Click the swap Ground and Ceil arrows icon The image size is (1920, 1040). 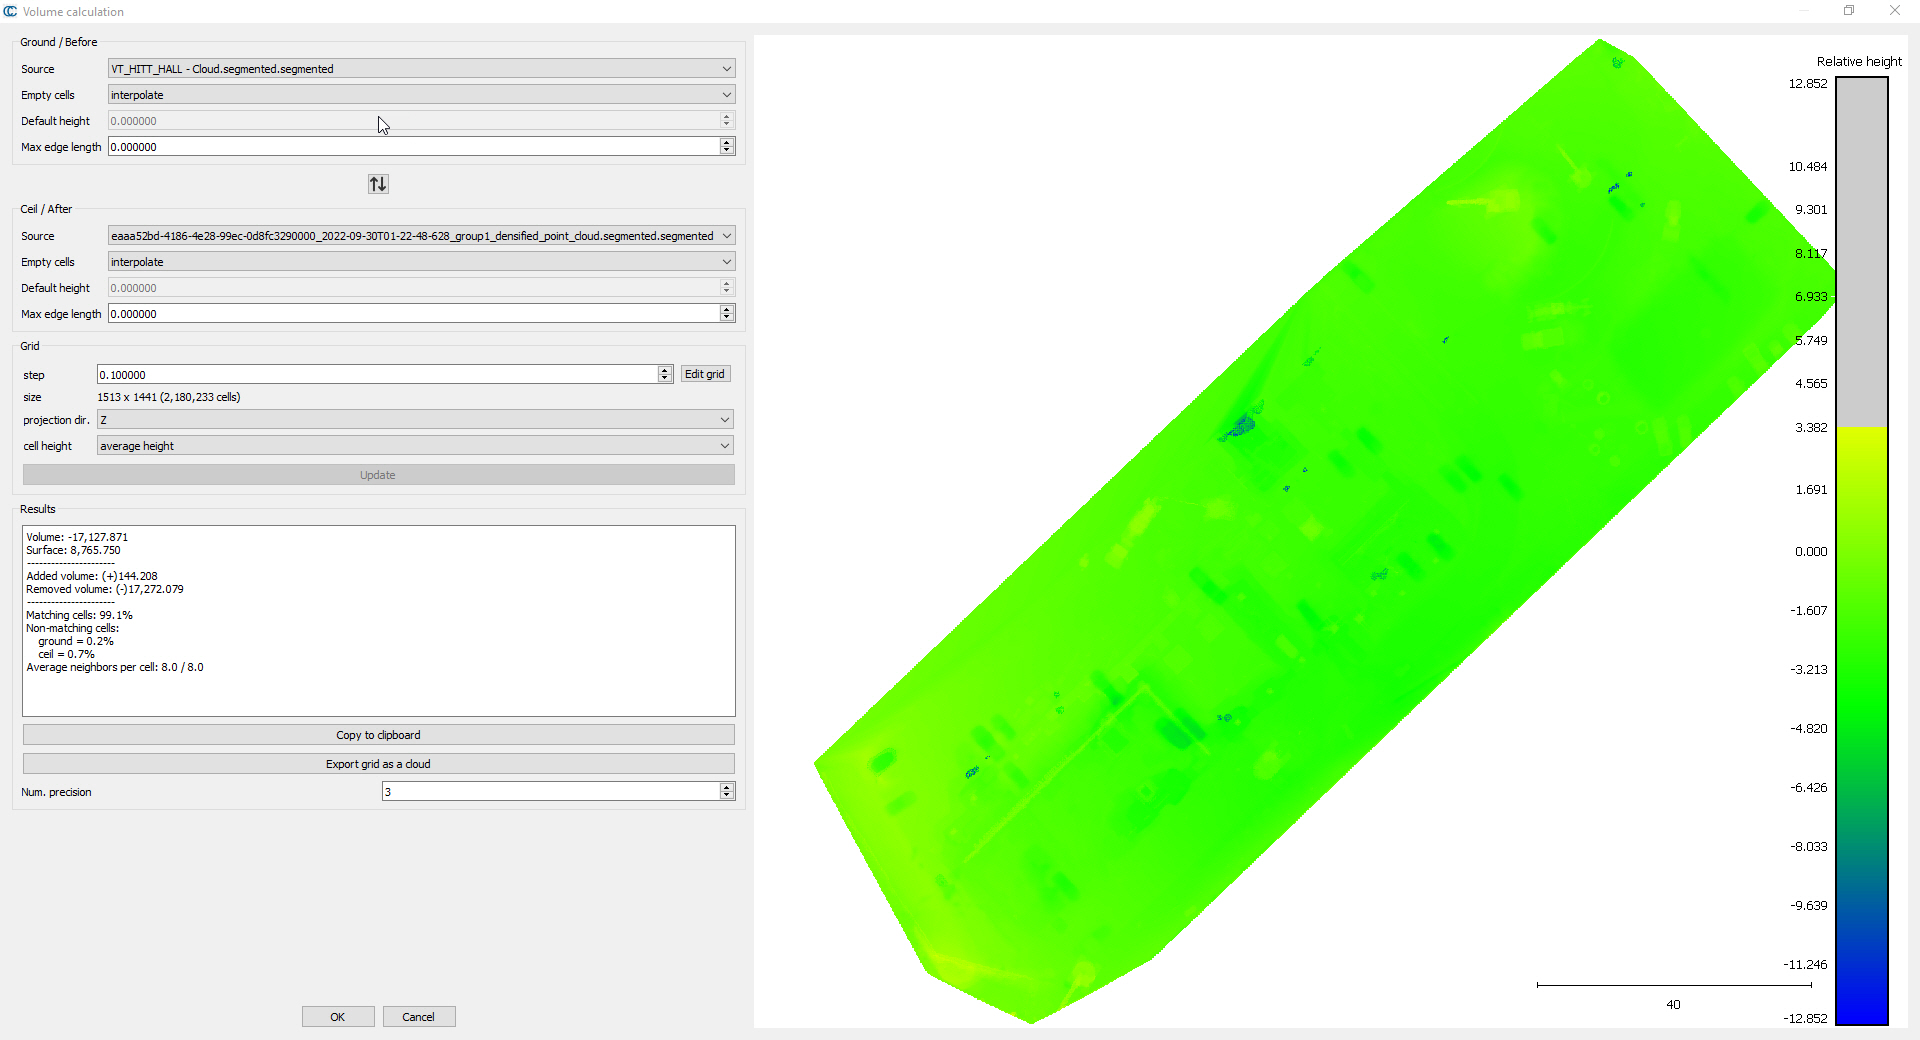click(378, 184)
